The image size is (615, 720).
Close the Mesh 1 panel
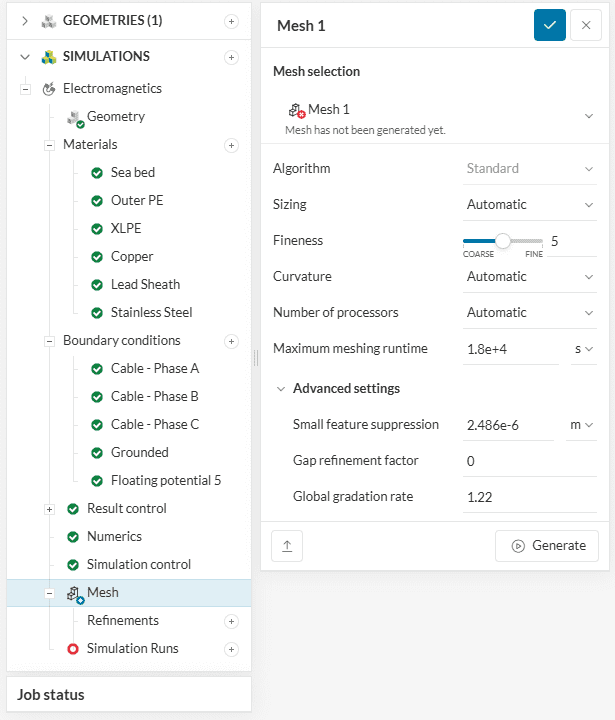point(586,25)
